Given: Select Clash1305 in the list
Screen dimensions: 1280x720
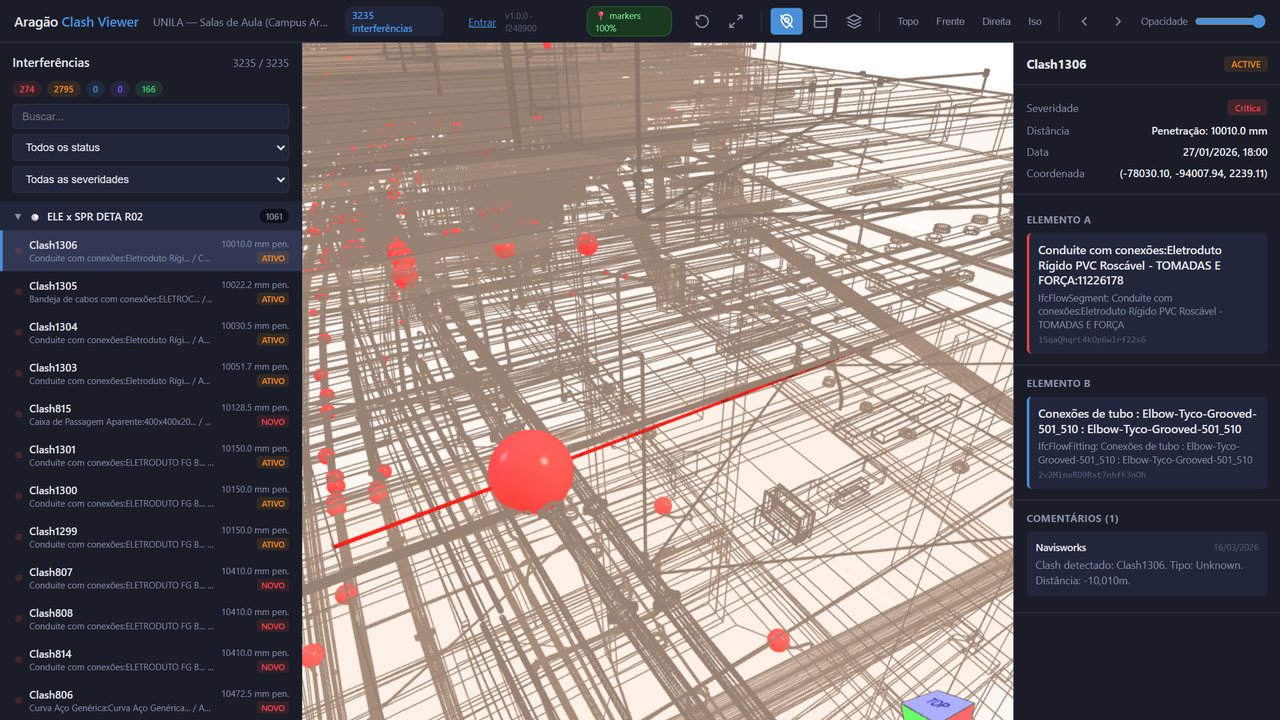Looking at the screenshot, I should [x=151, y=292].
